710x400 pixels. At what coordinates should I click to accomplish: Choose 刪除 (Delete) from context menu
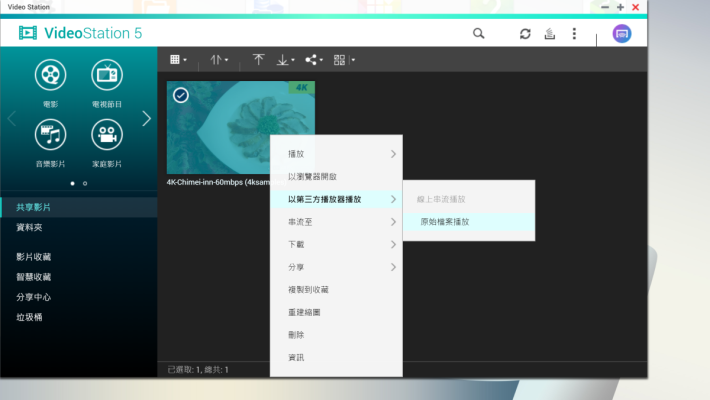pyautogui.click(x=336, y=335)
